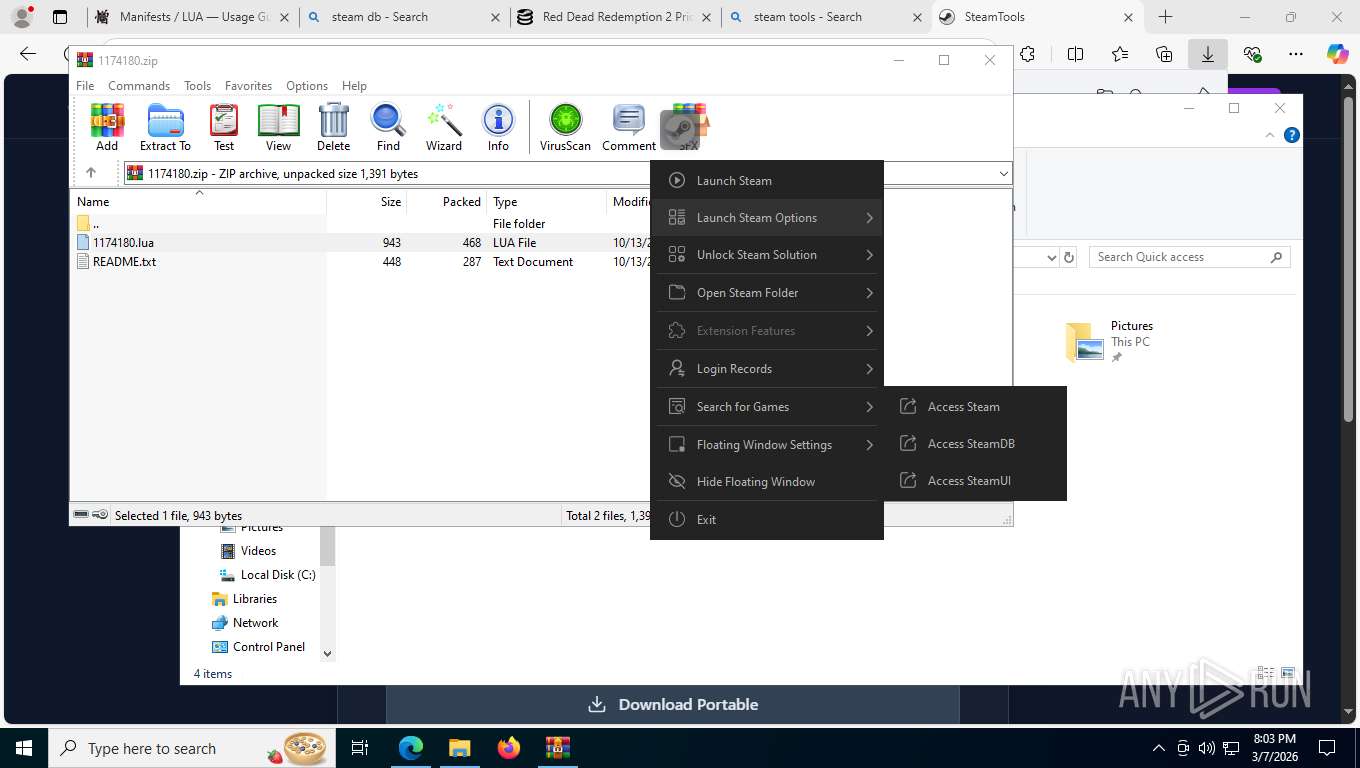
Task: Open the WinRAR Options menu
Action: [x=307, y=86]
